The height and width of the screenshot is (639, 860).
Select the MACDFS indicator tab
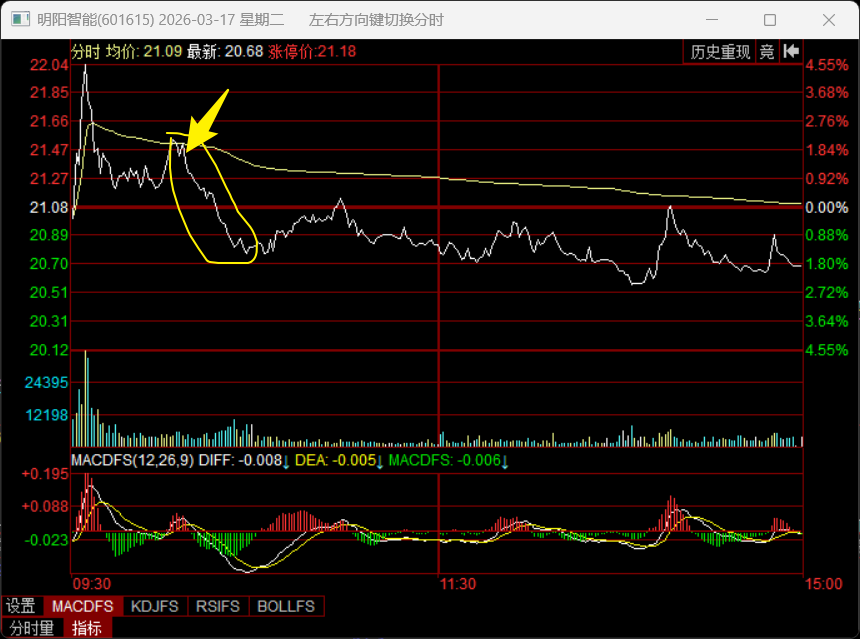coord(83,606)
